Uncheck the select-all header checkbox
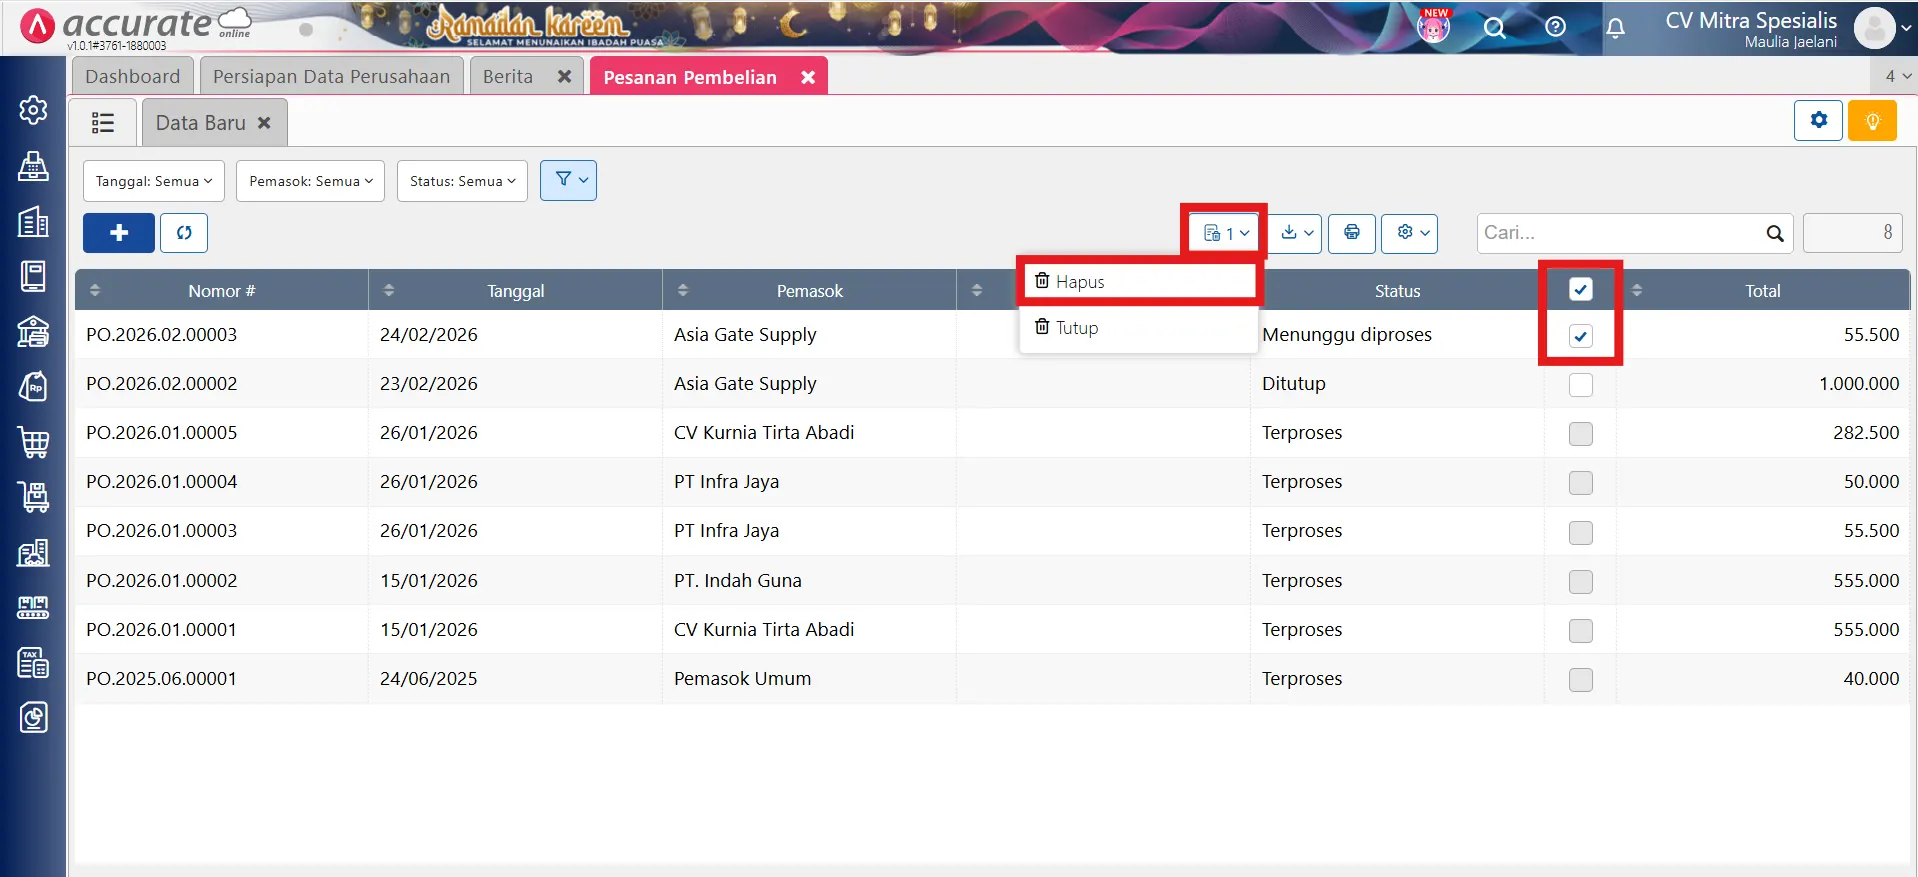 coord(1580,290)
